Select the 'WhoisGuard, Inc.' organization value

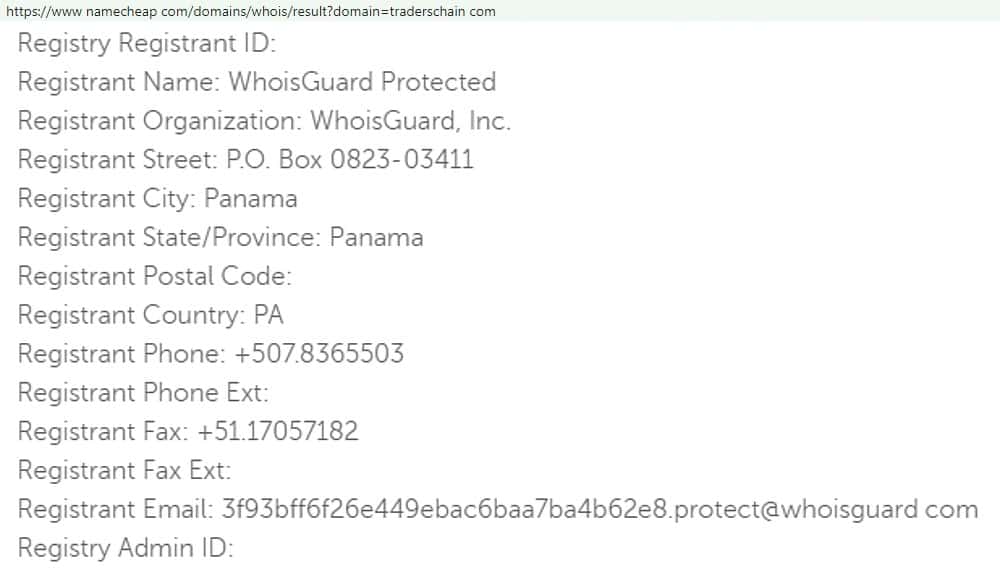tap(410, 121)
